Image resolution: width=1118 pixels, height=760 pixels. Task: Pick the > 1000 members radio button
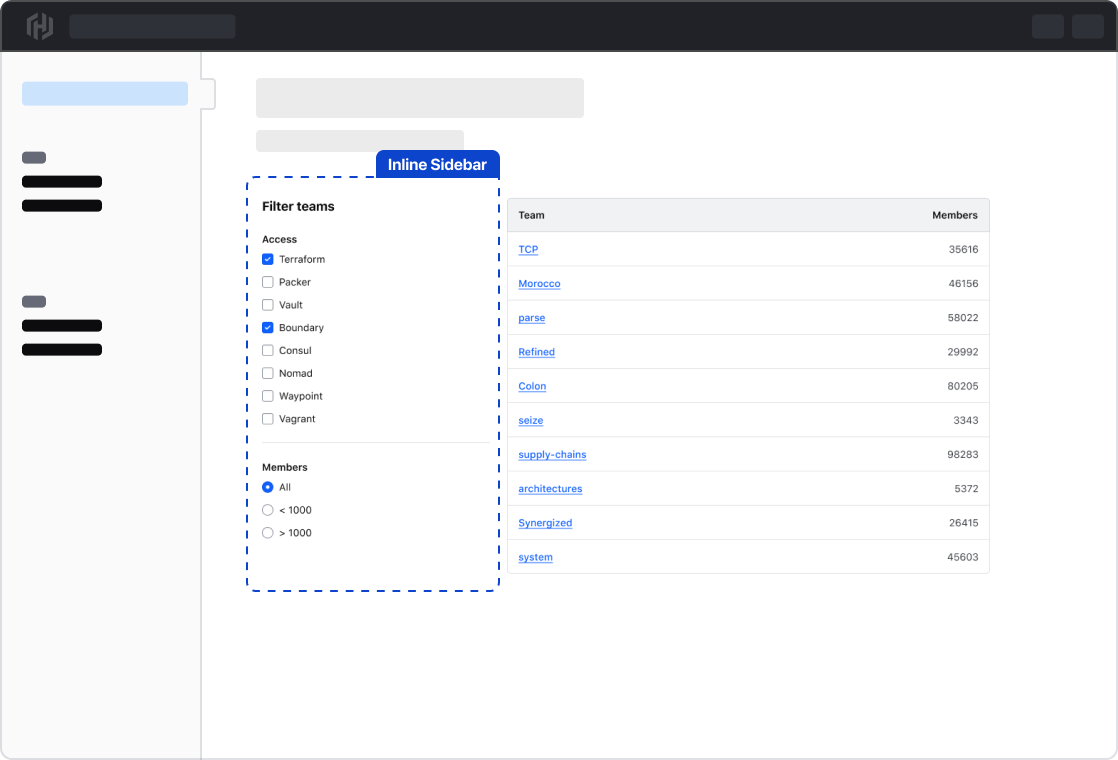pyautogui.click(x=268, y=533)
